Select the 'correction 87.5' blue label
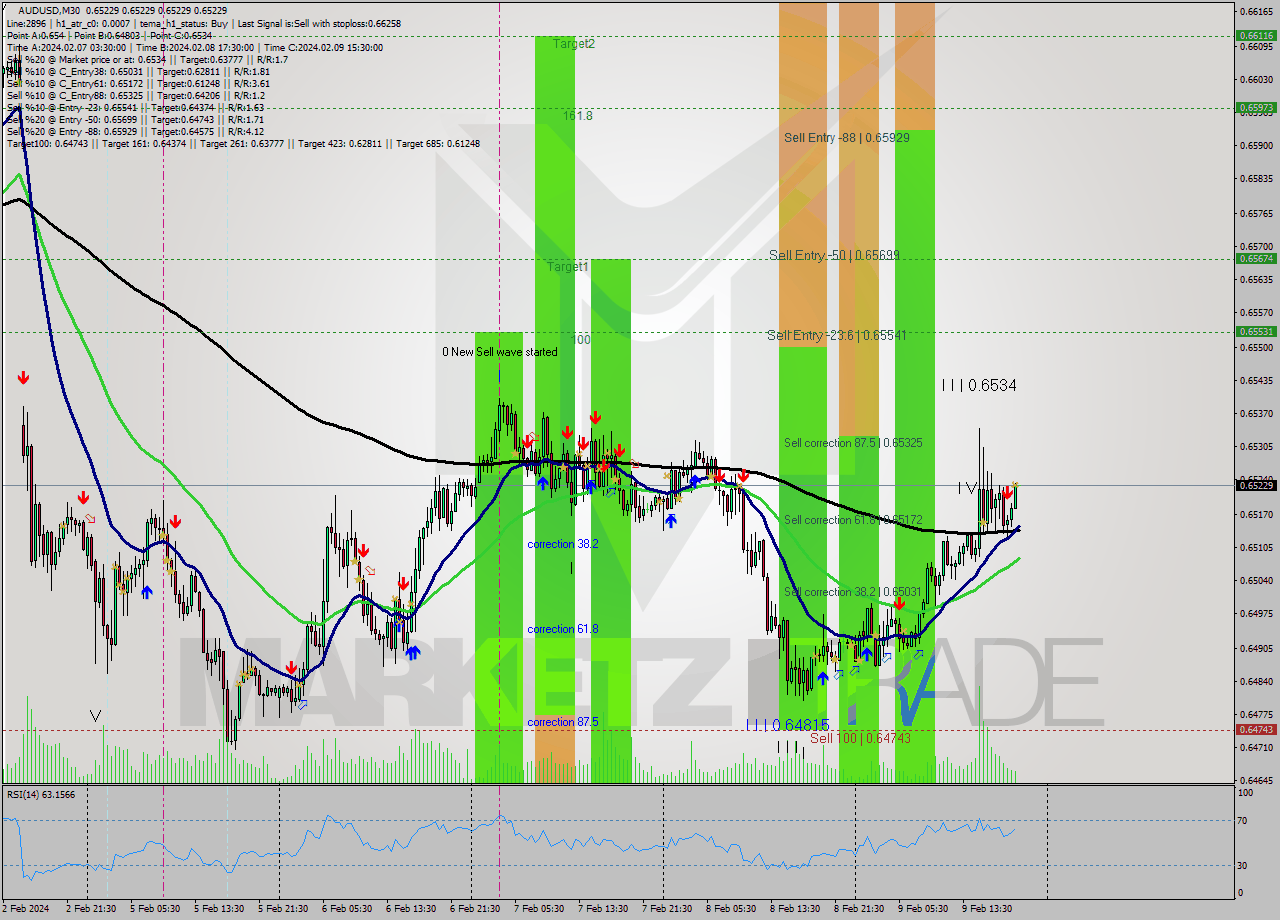Screen dimensions: 1280x920 point(563,722)
